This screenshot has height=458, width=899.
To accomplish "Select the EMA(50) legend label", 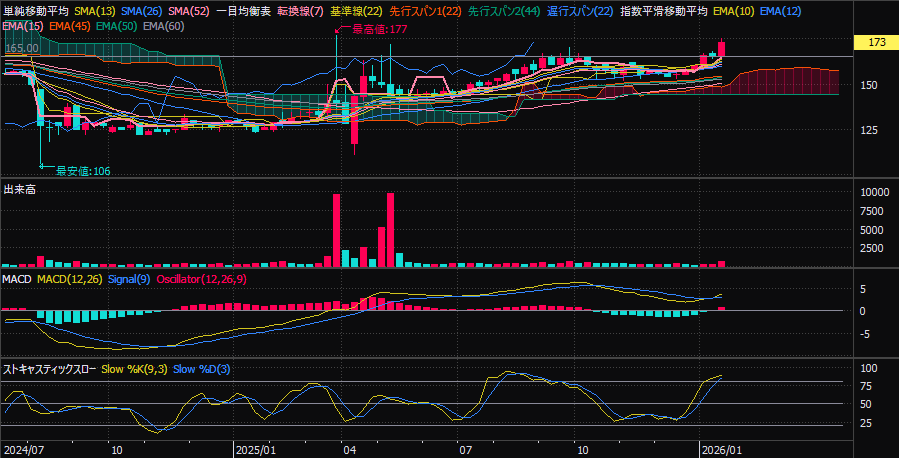I will pos(116,24).
